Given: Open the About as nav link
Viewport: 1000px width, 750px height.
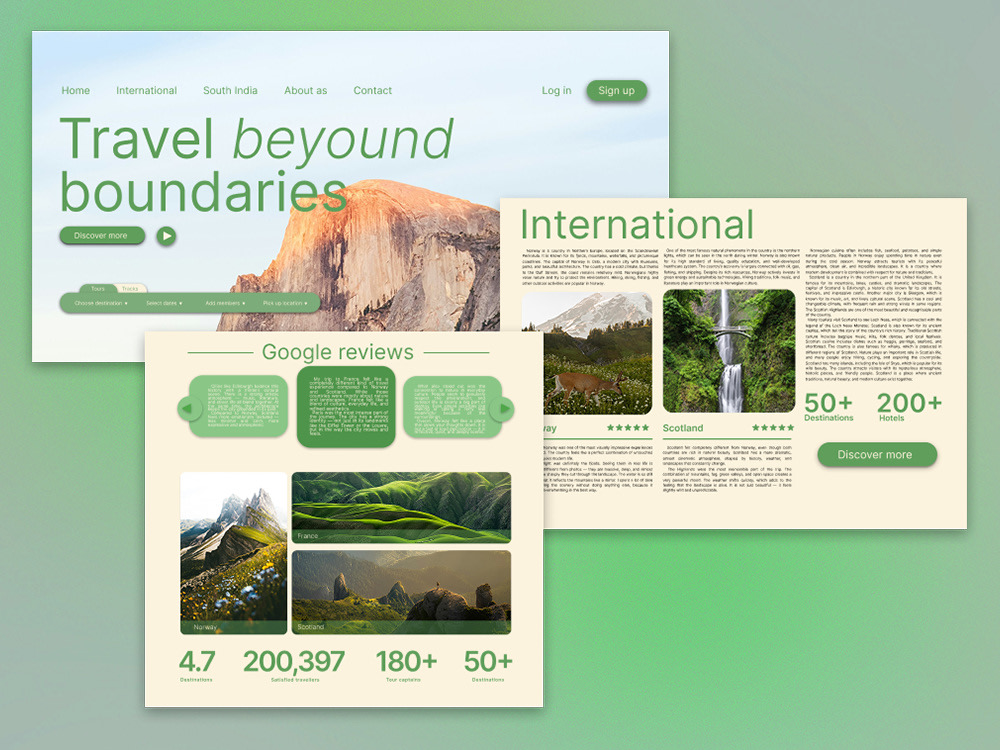Looking at the screenshot, I should point(305,91).
